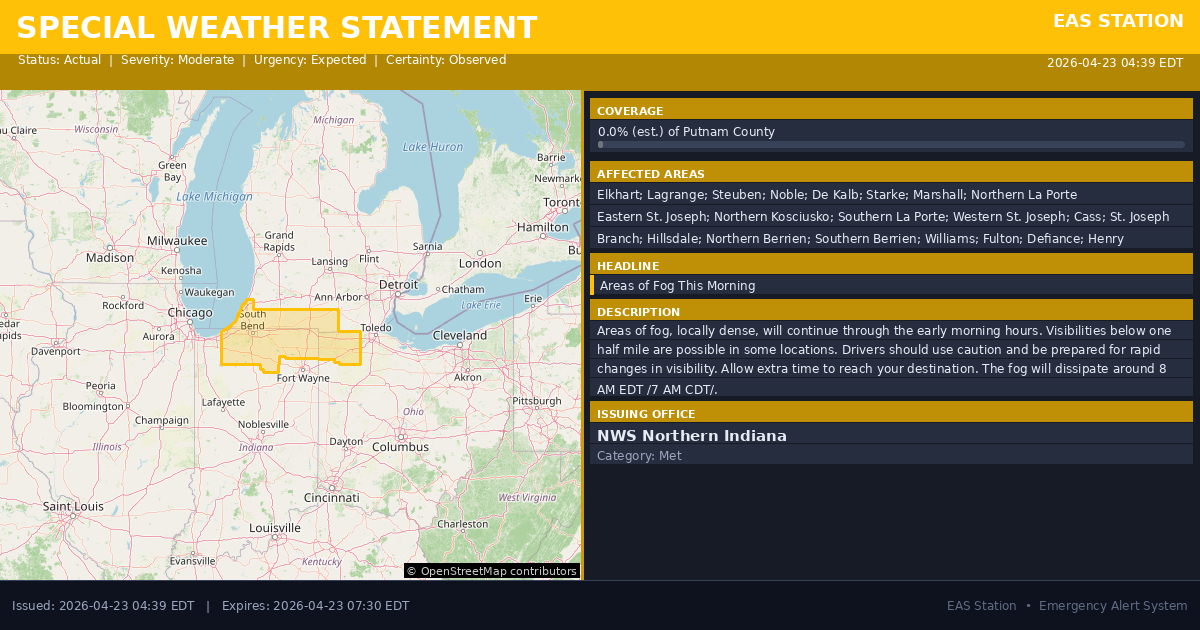The height and width of the screenshot is (630, 1200).
Task: Click the NWS Northern Indiana office name
Action: tap(691, 436)
